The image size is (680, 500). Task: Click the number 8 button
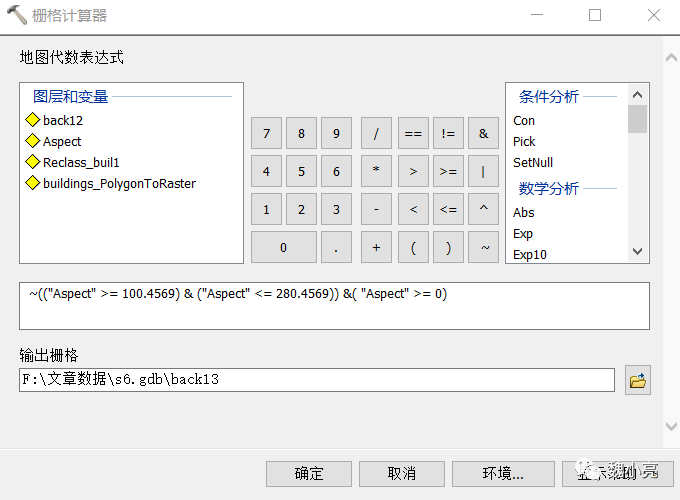(x=301, y=133)
